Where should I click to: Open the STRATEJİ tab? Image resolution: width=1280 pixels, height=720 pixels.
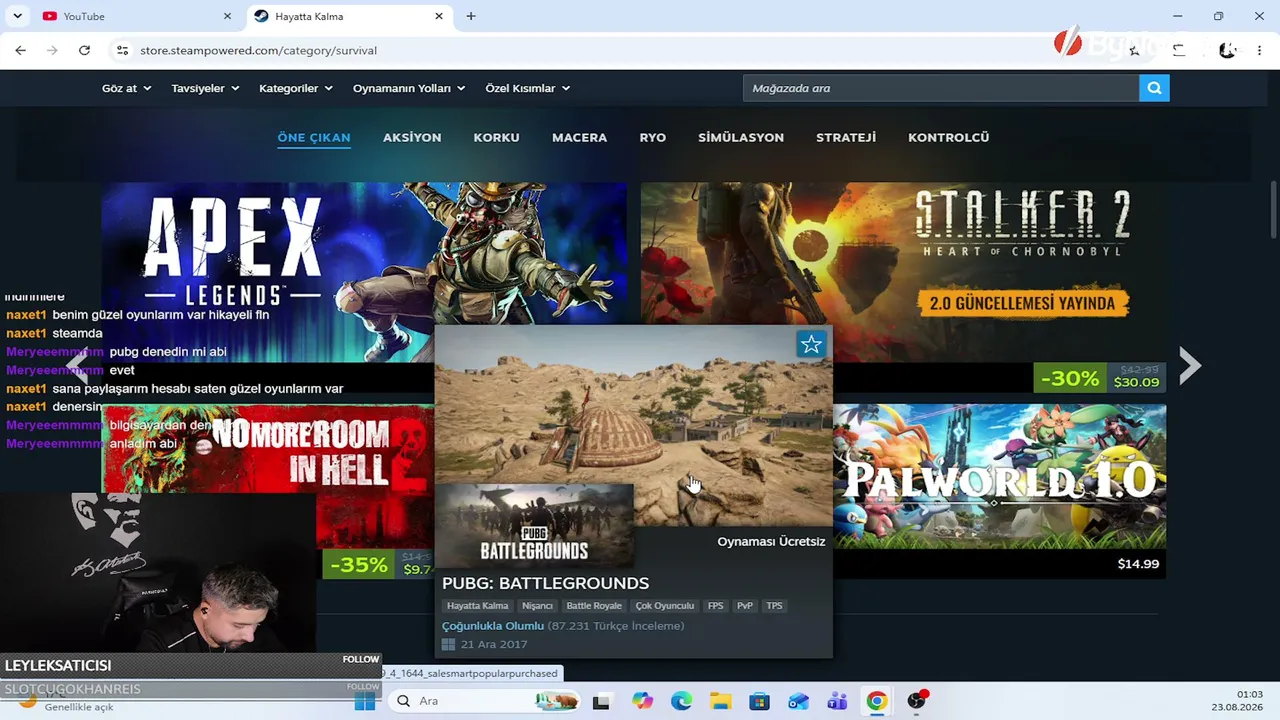(x=846, y=137)
